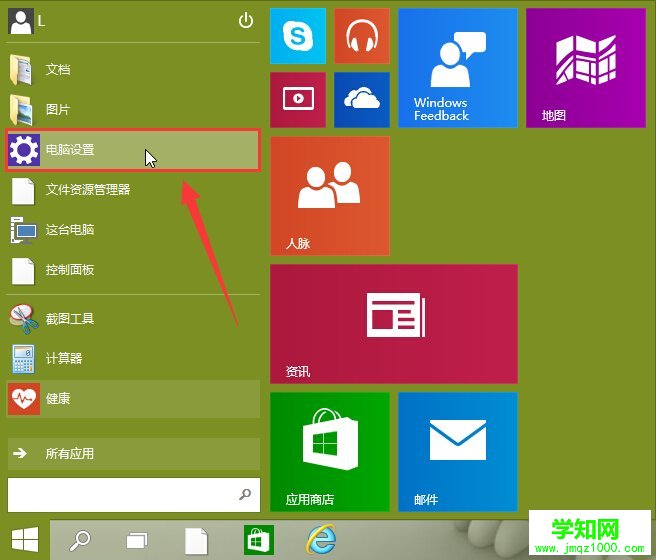The image size is (656, 560).
Task: Open Task View on taskbar
Action: [137, 540]
